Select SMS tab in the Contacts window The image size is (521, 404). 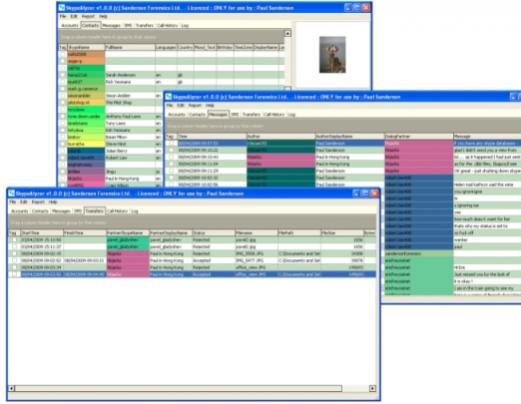click(128, 25)
